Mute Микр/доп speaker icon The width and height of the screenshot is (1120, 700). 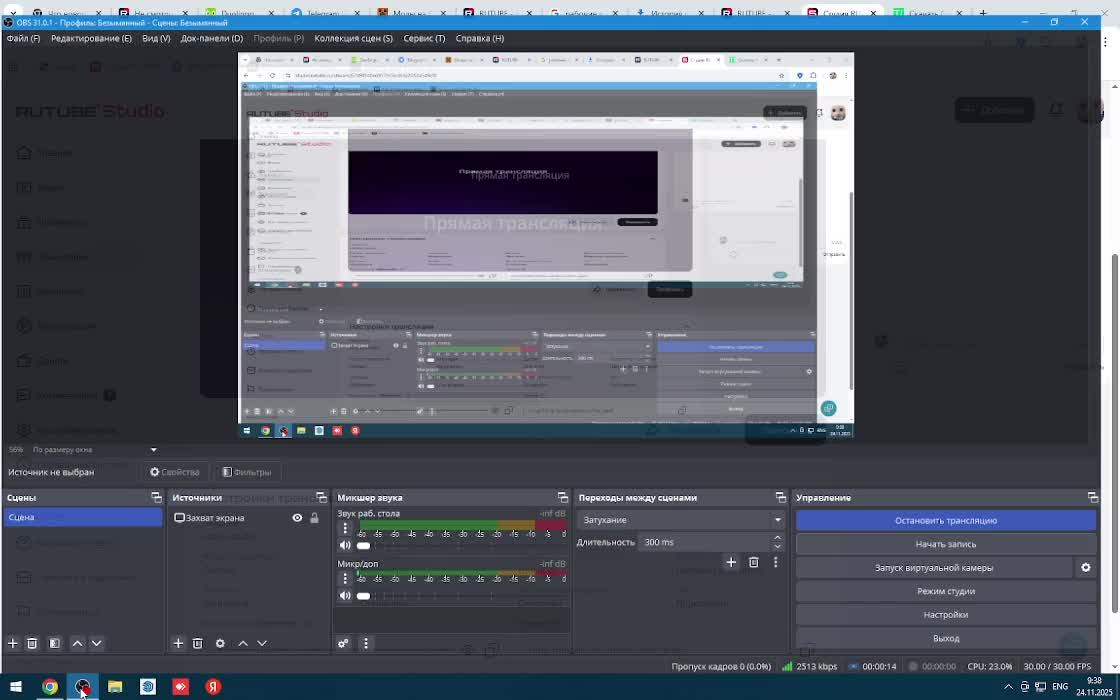click(345, 596)
